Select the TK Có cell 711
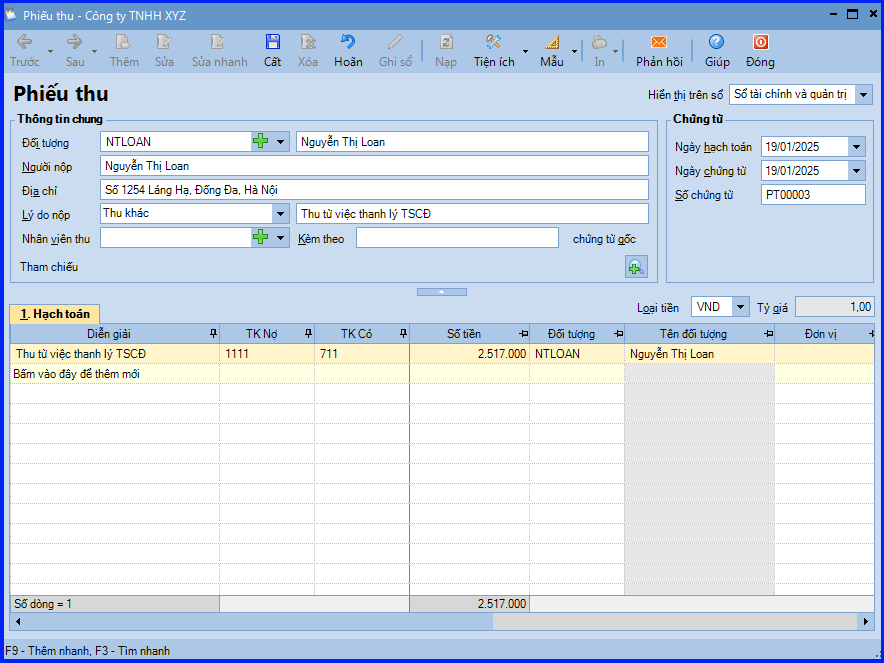 pos(363,354)
